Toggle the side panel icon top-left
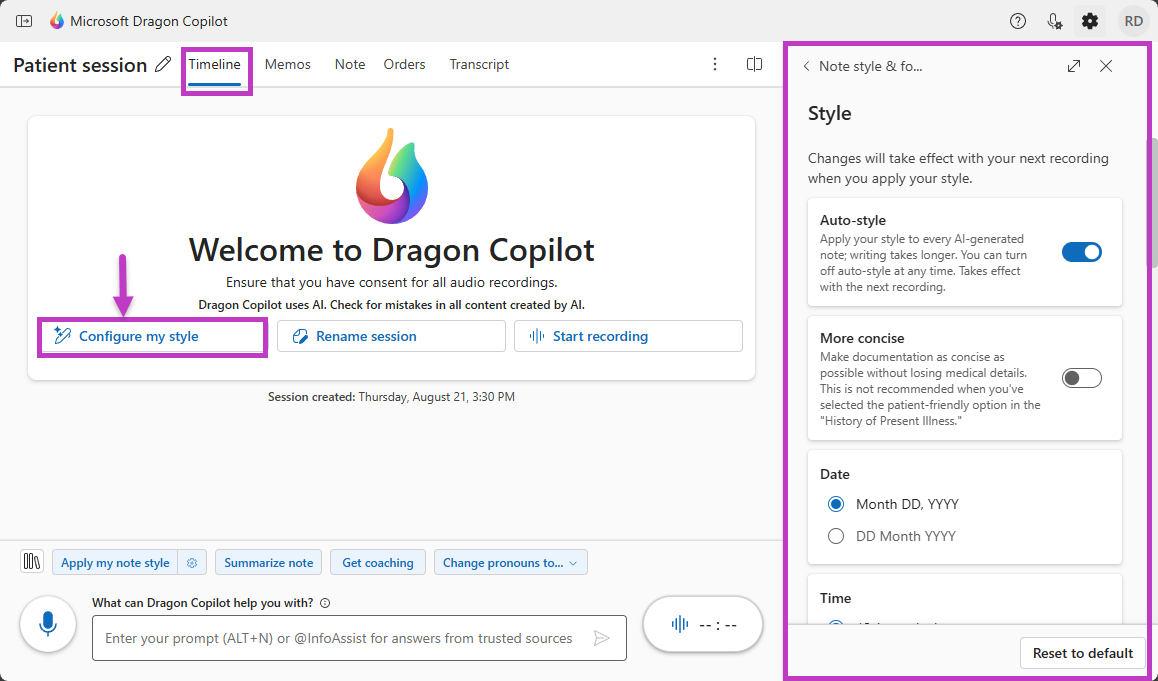This screenshot has width=1158, height=681. click(x=24, y=20)
